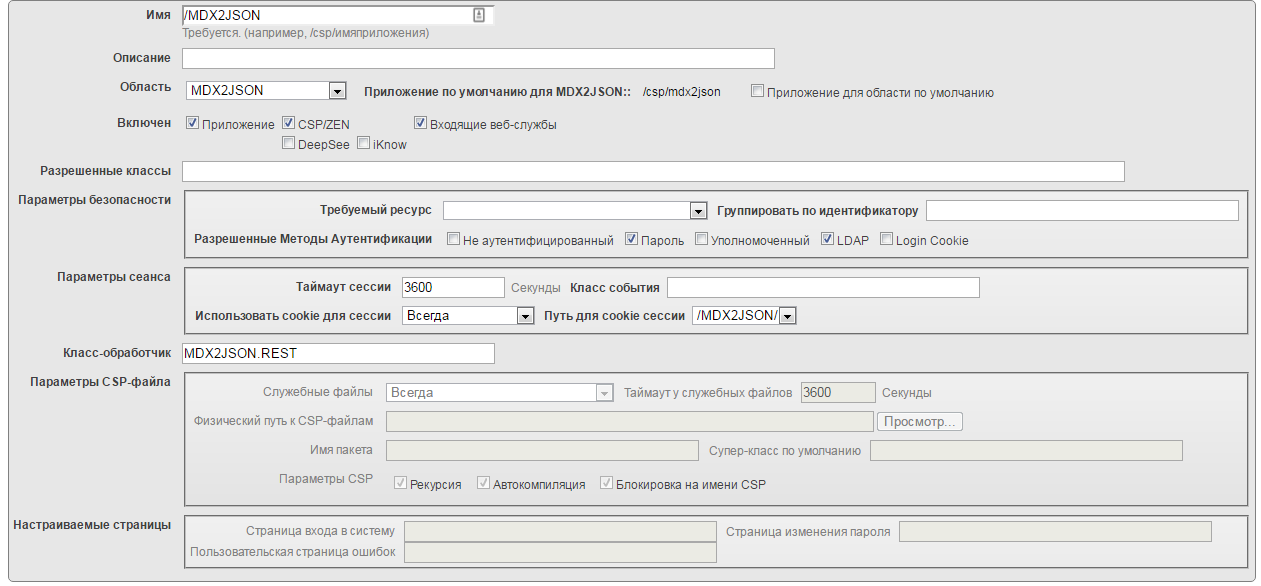Expand the Требуемый ресурс dropdown

(699, 211)
